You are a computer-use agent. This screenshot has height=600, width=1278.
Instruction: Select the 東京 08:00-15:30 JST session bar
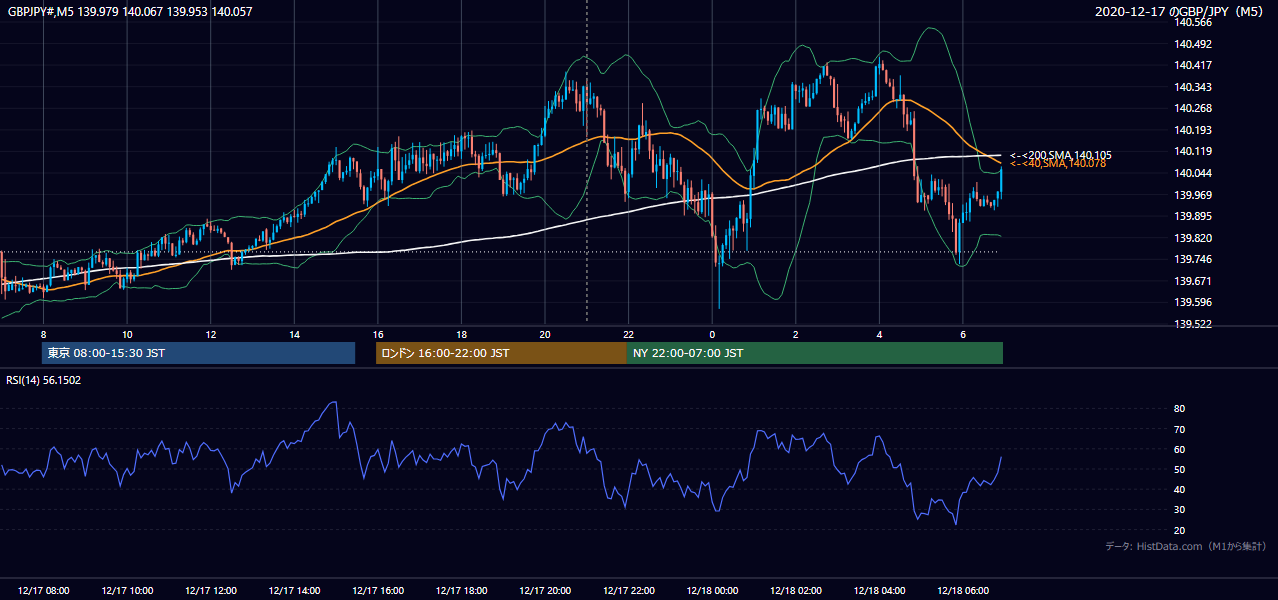(198, 353)
